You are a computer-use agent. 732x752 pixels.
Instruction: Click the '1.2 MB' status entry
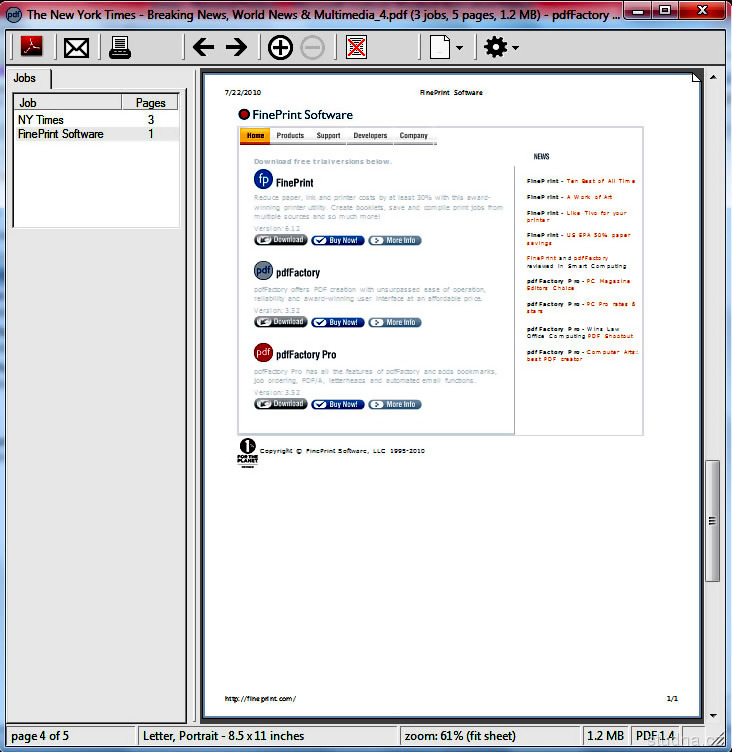pyautogui.click(x=605, y=735)
